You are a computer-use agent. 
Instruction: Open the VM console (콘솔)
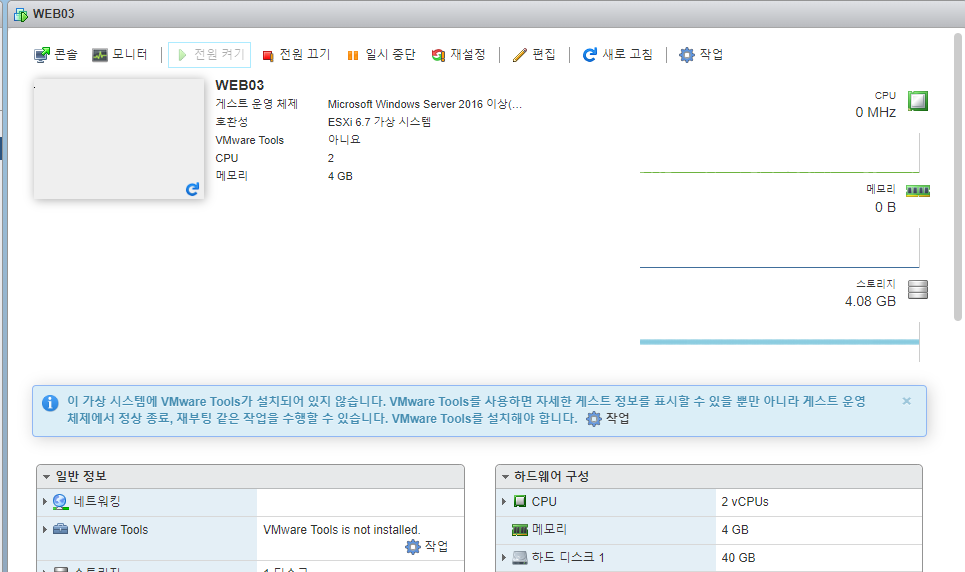click(x=56, y=55)
